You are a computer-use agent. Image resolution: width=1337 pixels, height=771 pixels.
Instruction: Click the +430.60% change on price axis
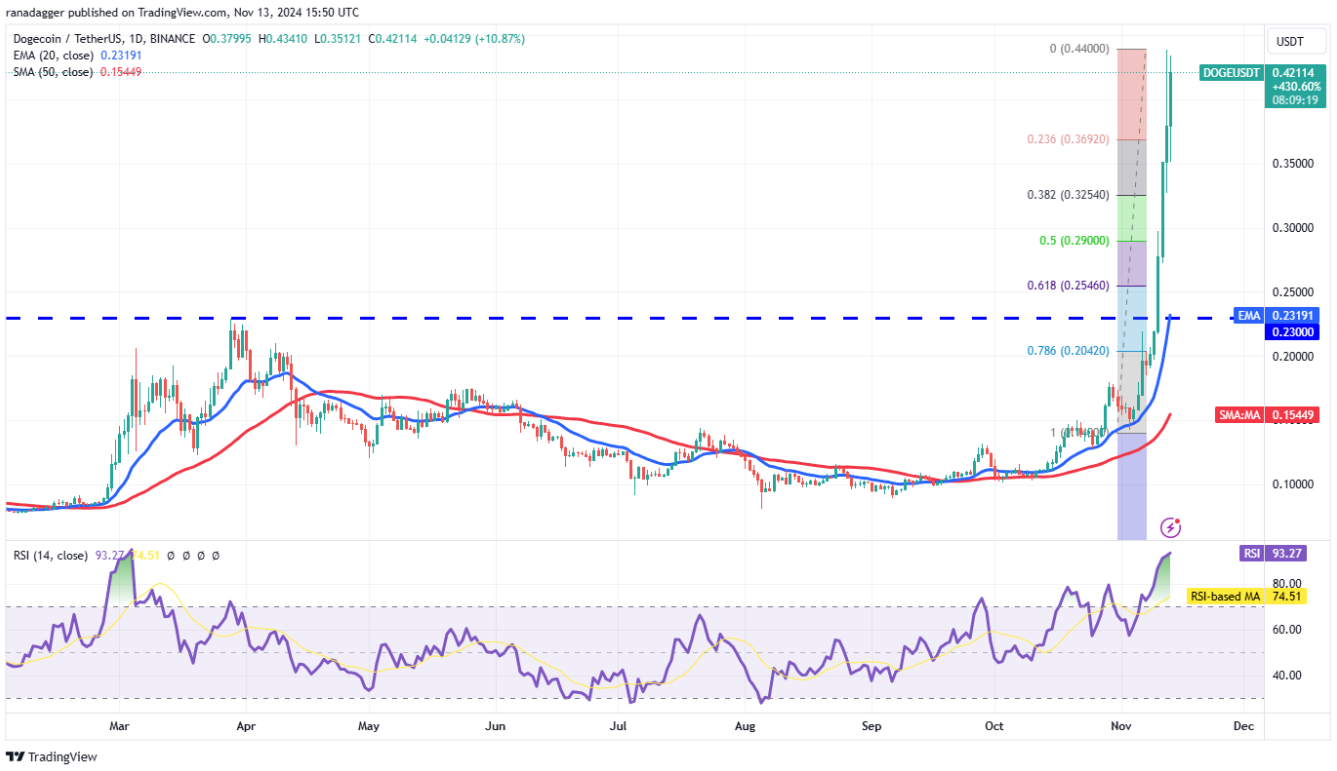pos(1296,86)
